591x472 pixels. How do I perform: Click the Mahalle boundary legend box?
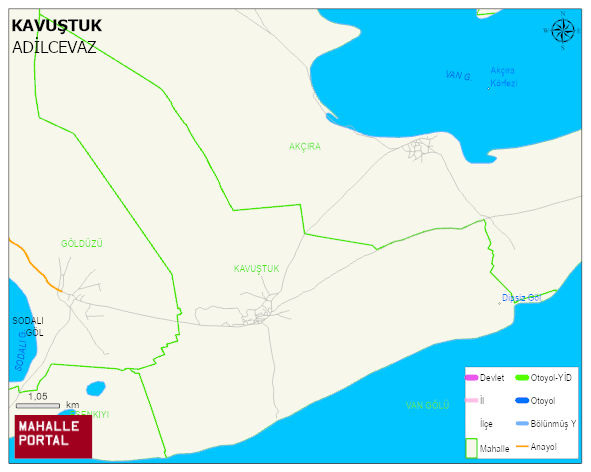point(472,448)
